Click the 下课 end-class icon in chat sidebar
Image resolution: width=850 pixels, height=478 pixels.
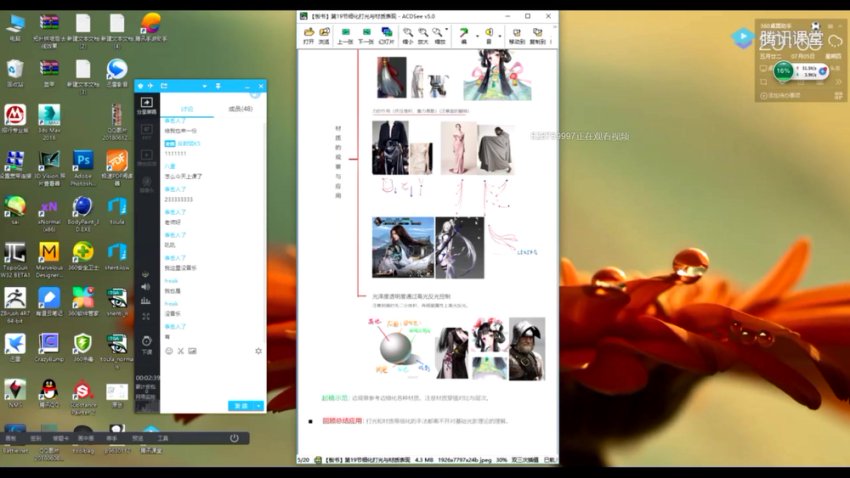tap(147, 345)
